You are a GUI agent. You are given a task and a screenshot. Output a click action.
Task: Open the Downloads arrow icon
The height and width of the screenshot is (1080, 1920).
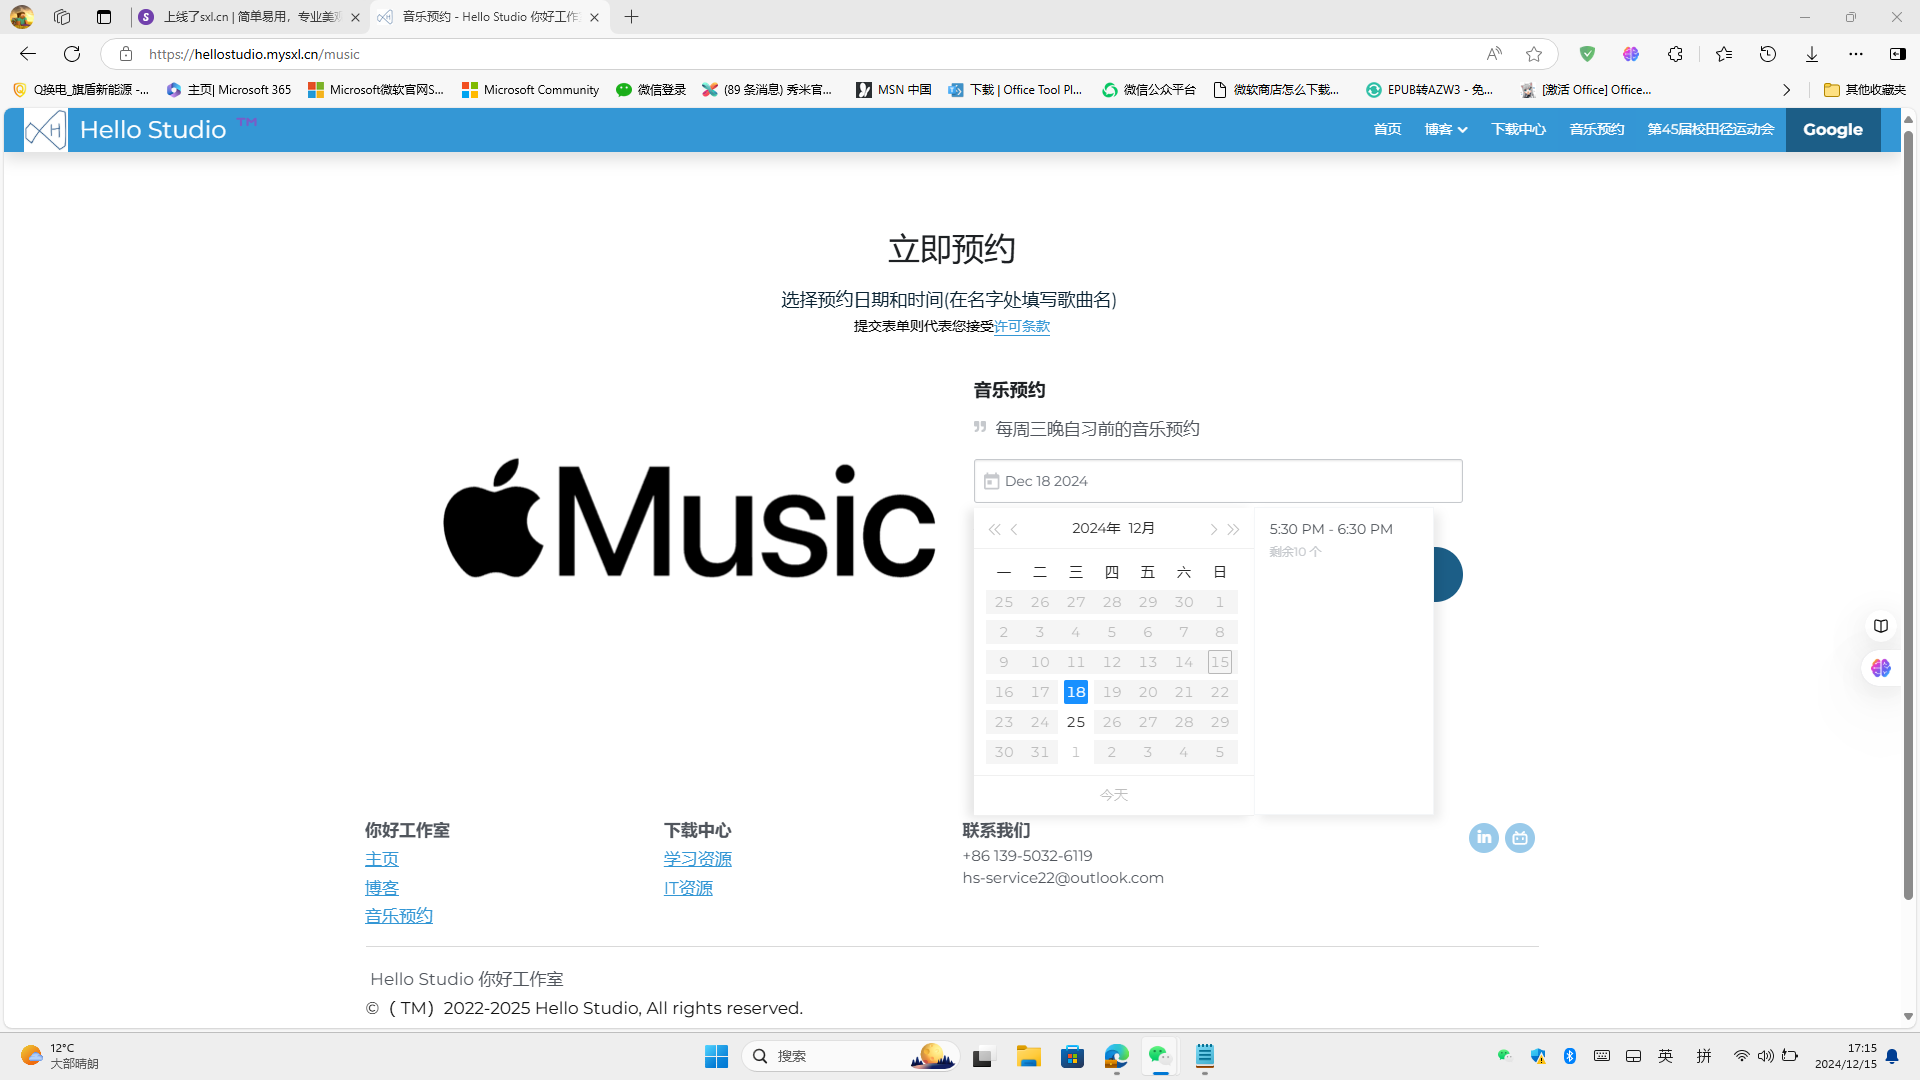click(x=1812, y=54)
